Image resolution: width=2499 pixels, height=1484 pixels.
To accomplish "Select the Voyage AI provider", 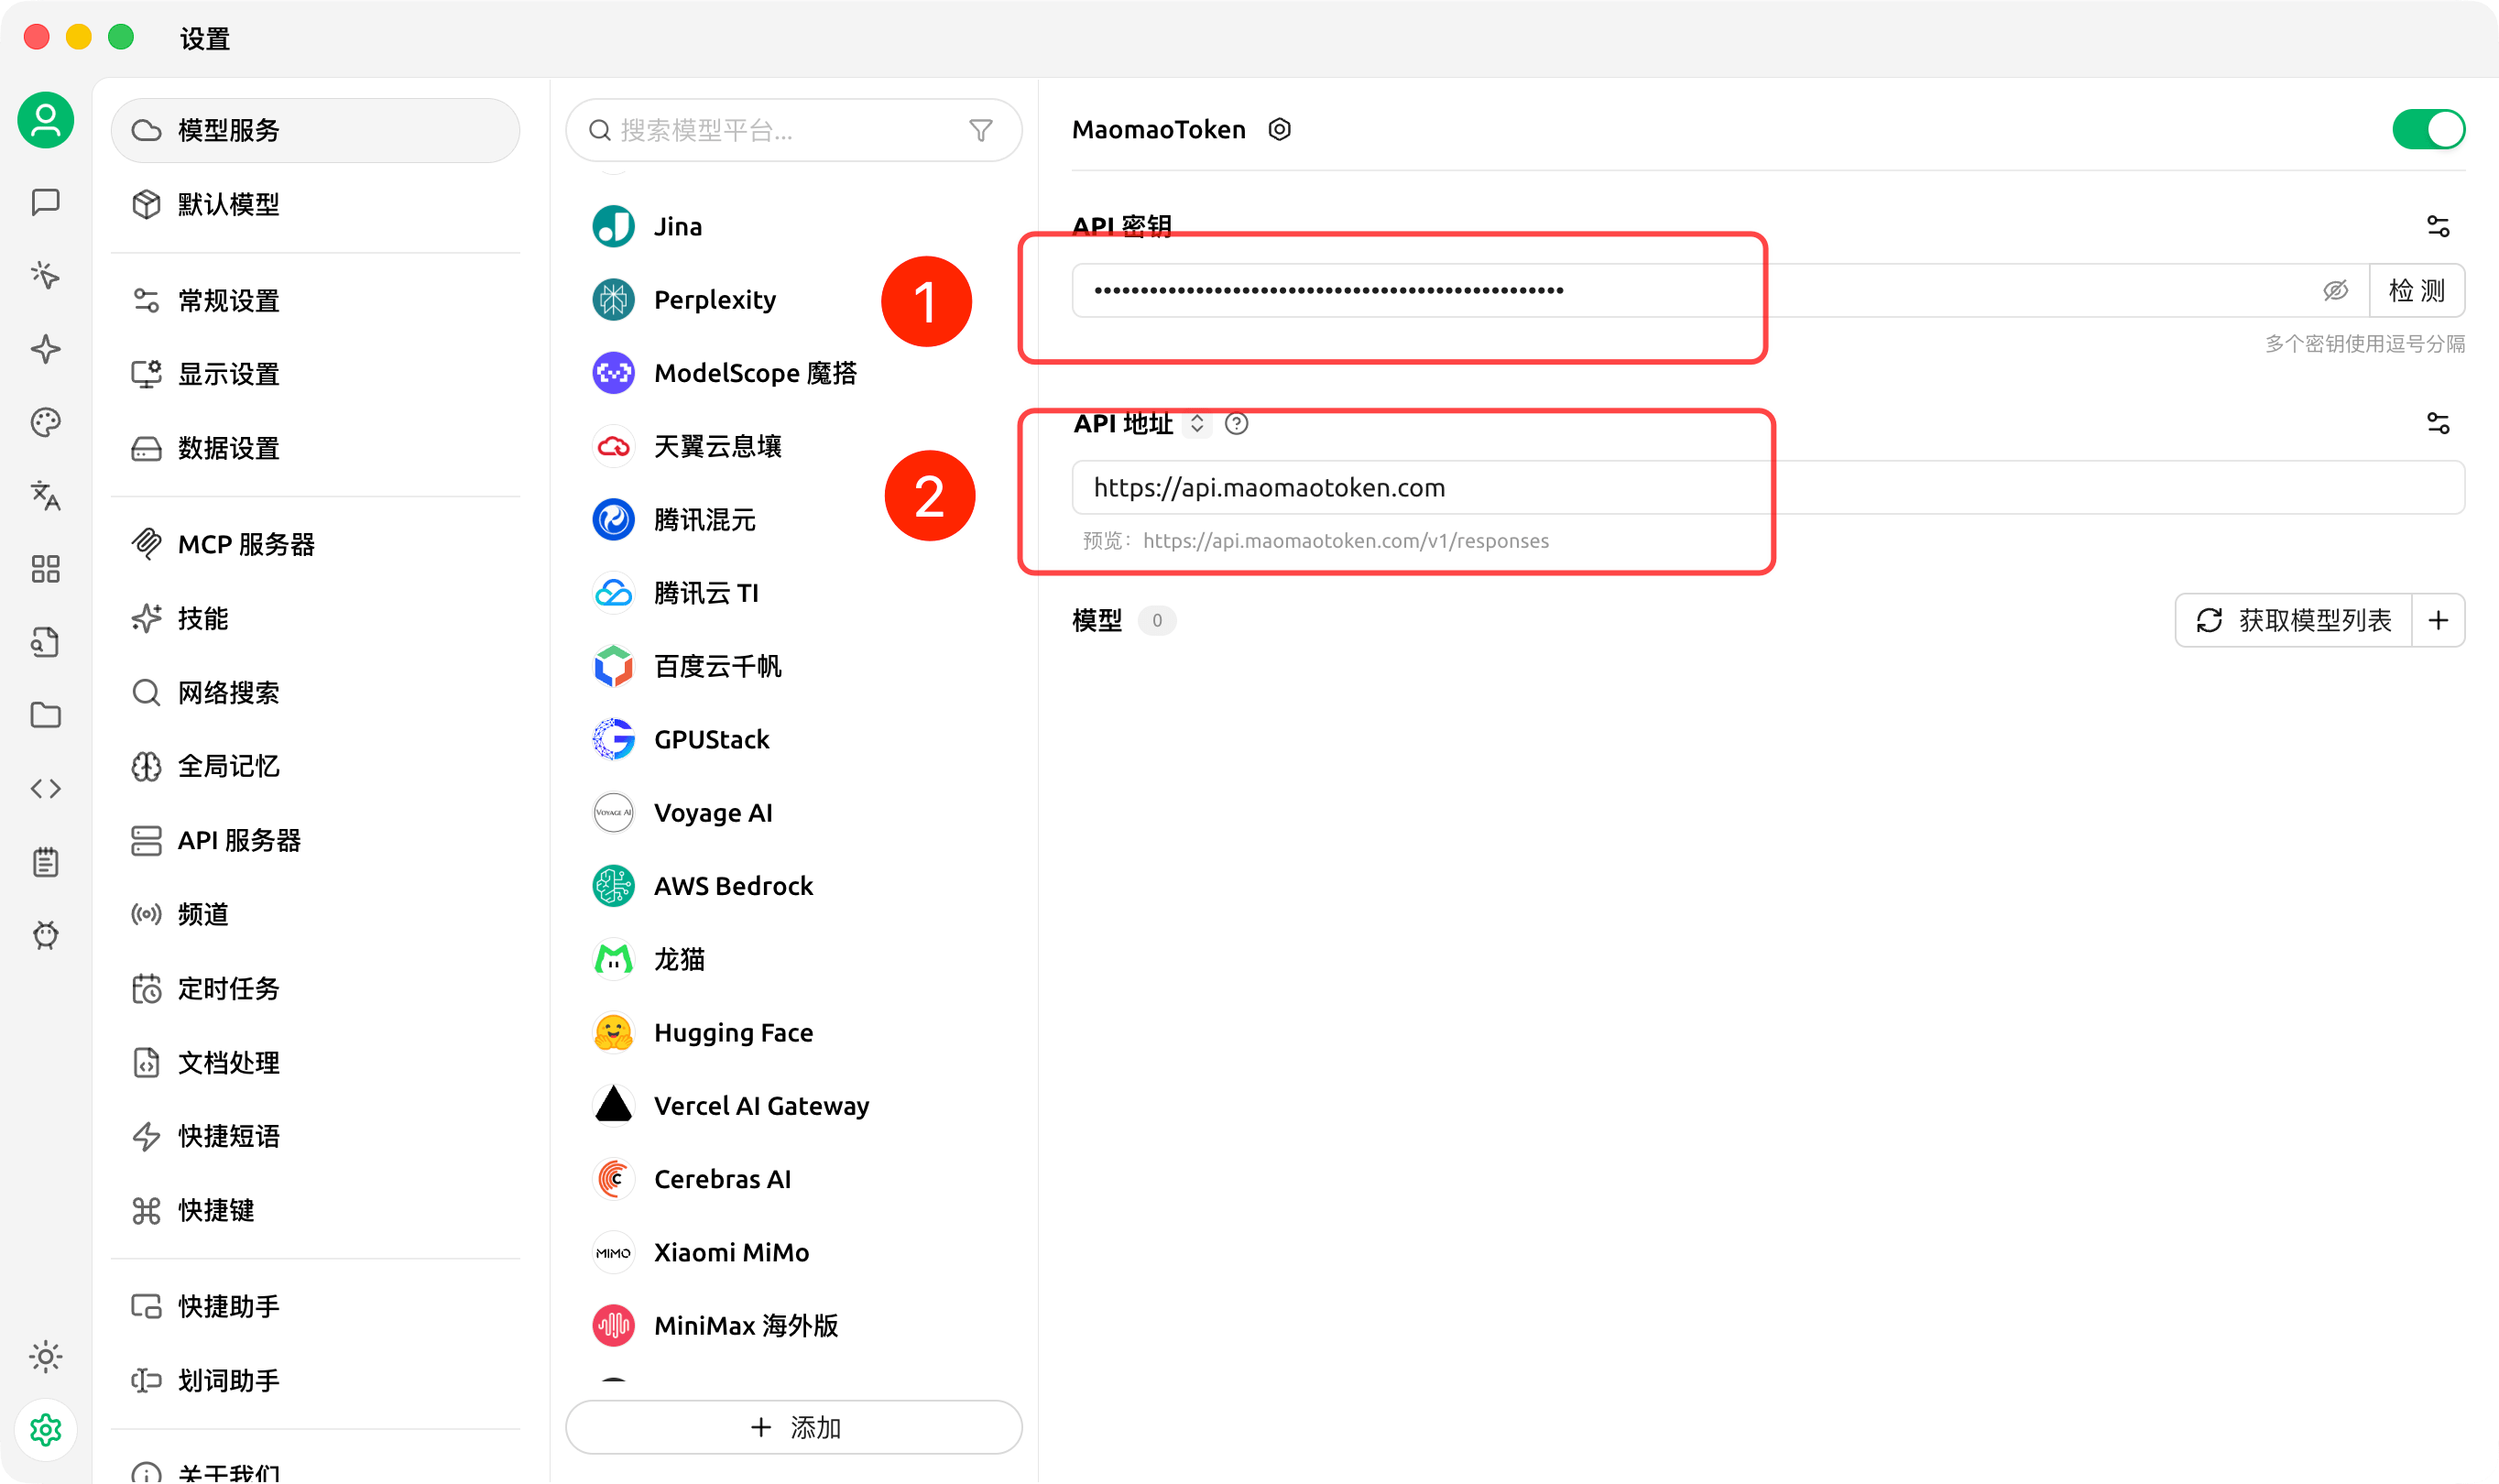I will click(794, 813).
